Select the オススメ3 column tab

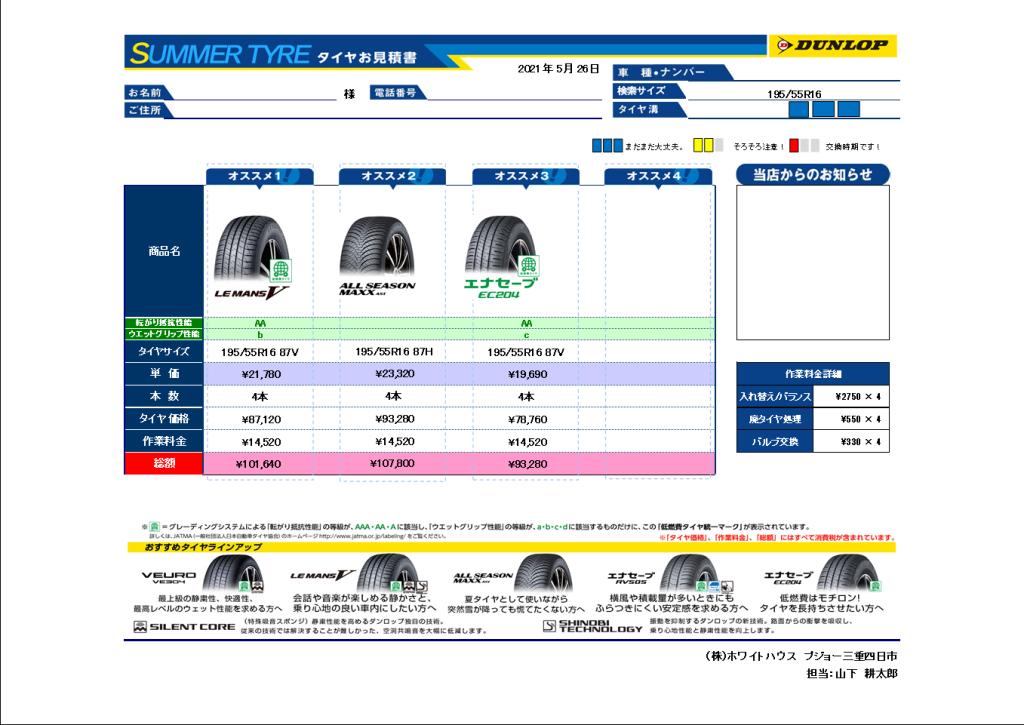click(526, 176)
